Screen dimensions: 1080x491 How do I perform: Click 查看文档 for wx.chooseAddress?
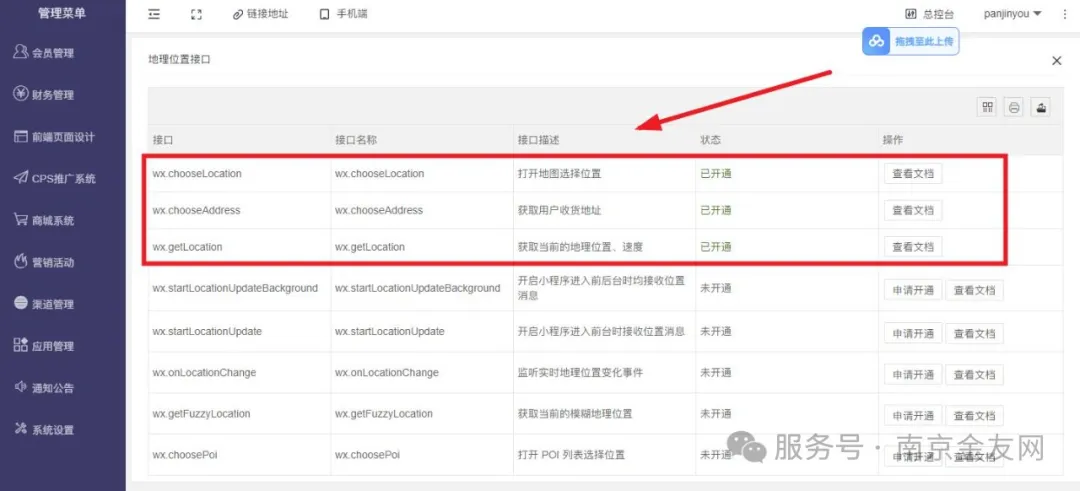coord(913,210)
